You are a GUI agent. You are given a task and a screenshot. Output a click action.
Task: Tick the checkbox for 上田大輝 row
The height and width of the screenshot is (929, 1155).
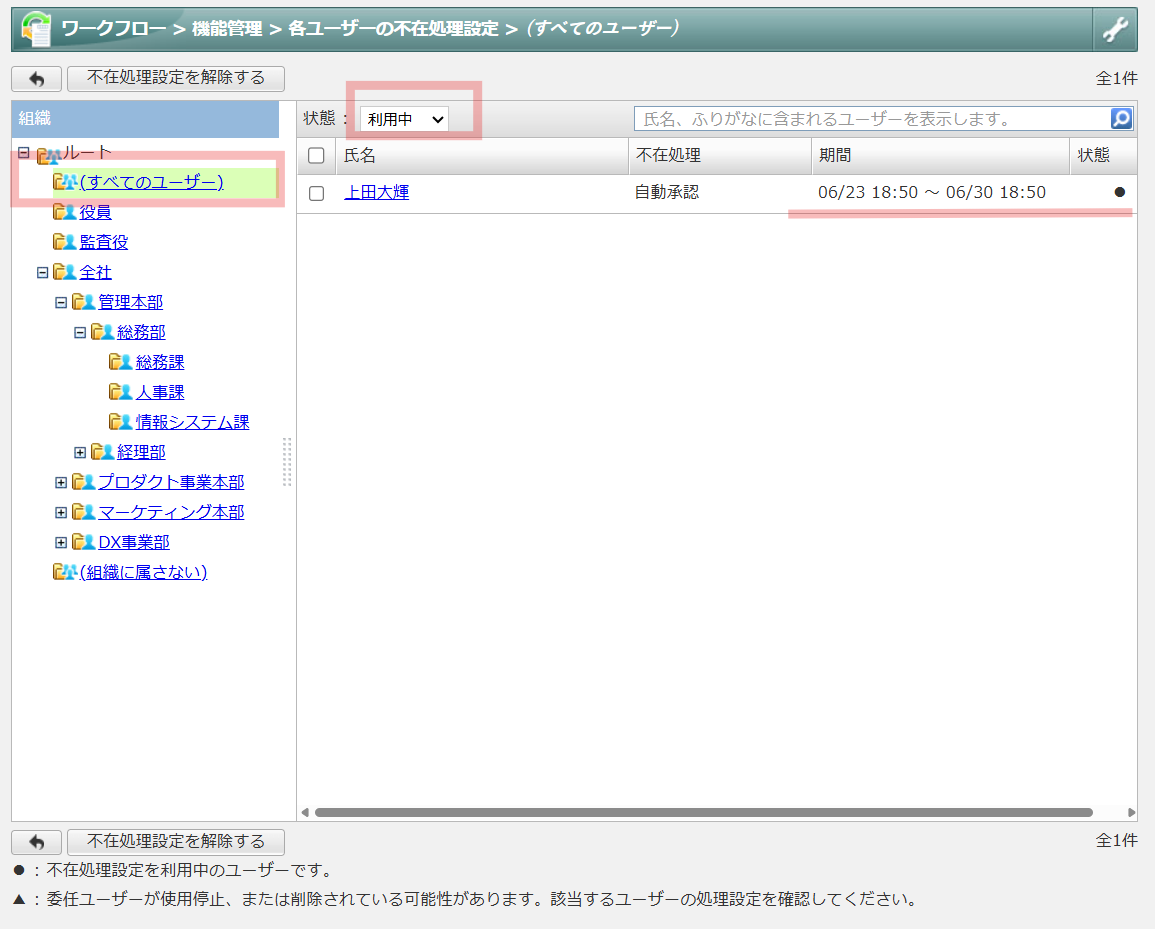[x=316, y=193]
